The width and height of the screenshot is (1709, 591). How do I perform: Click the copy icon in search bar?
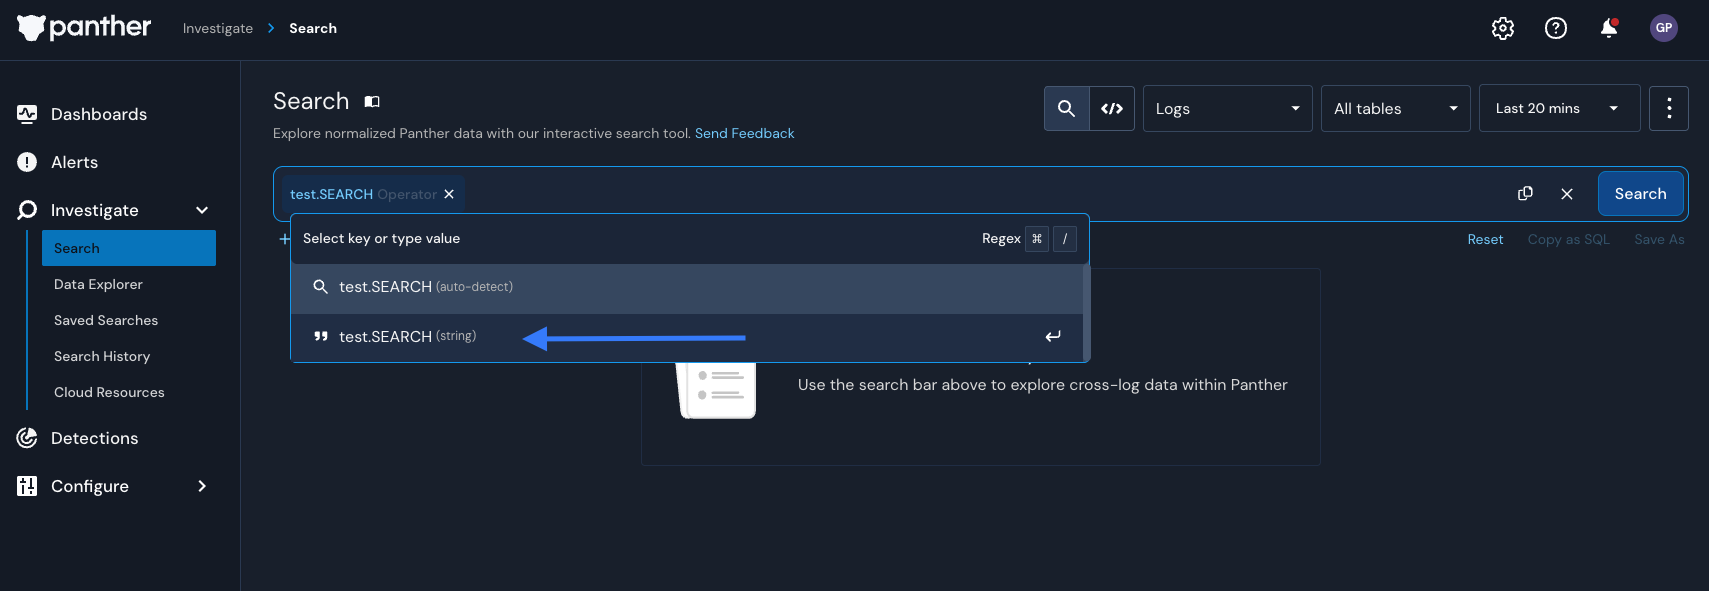tap(1525, 194)
